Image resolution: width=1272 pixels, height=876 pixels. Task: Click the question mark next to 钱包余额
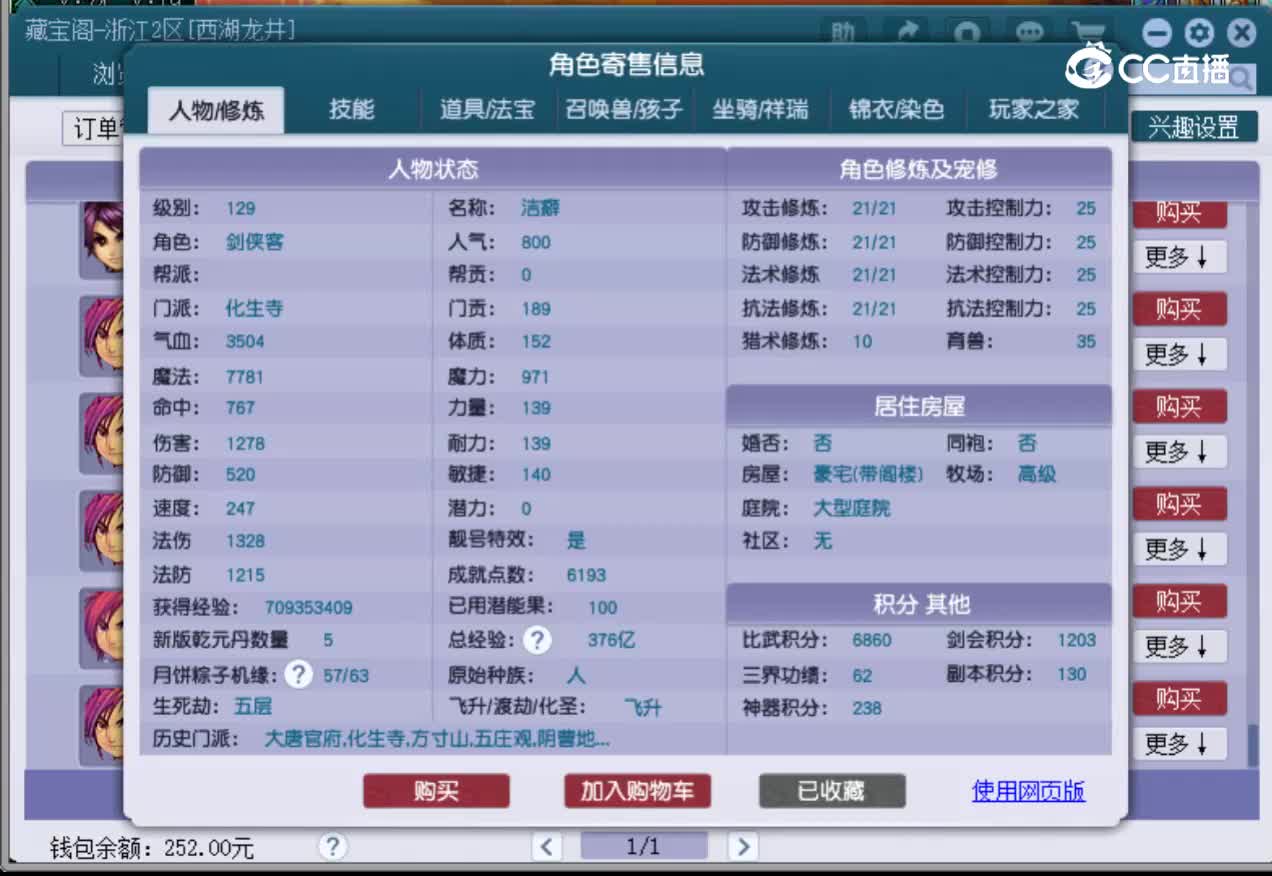(x=332, y=846)
